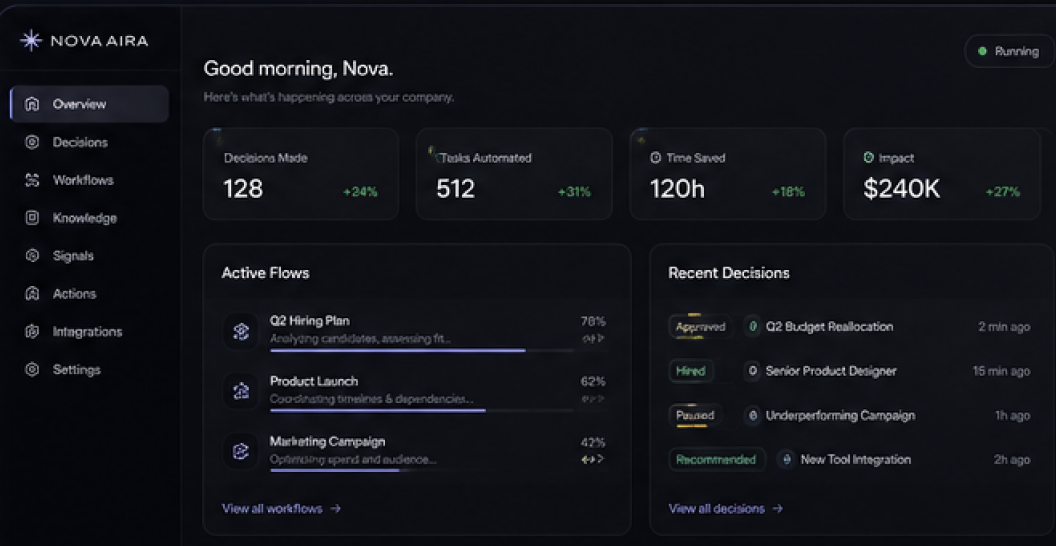Click the Signals sidebar icon
1056x546 pixels.
(32, 256)
